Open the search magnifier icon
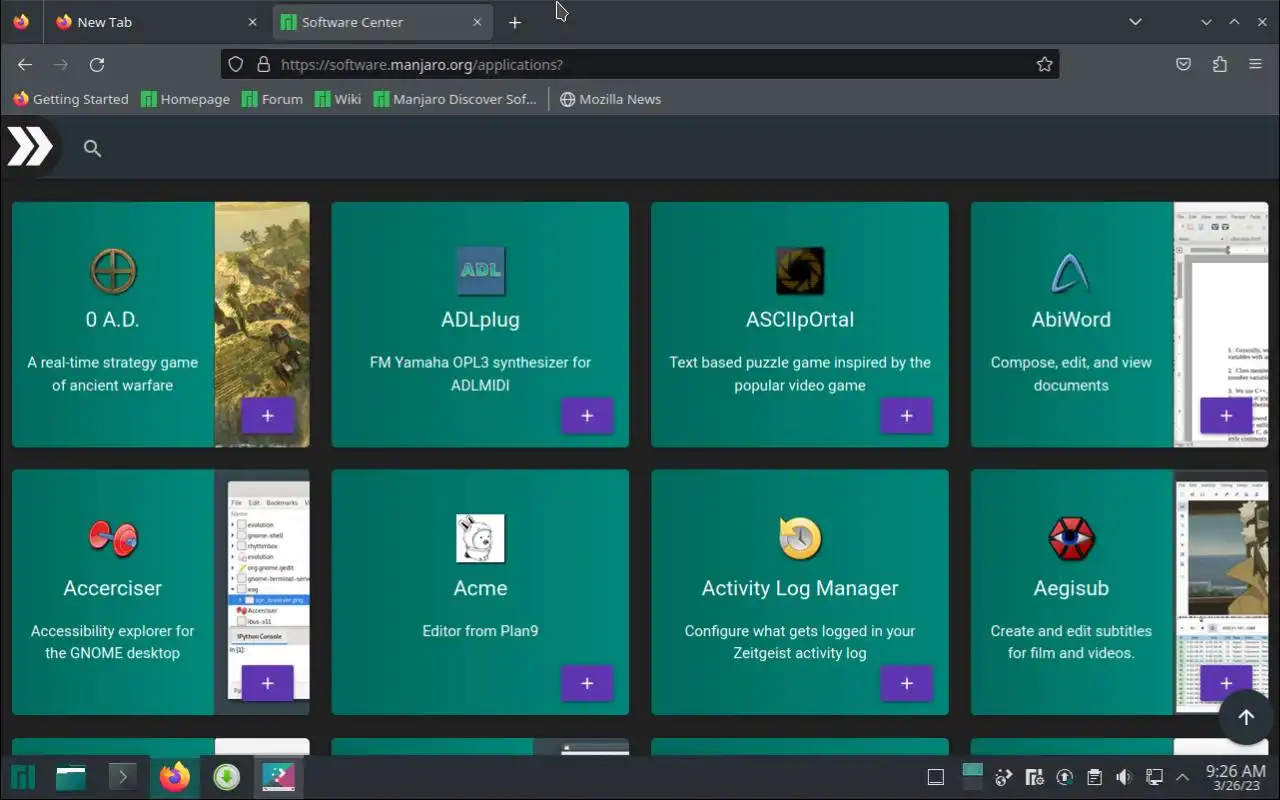 point(92,148)
